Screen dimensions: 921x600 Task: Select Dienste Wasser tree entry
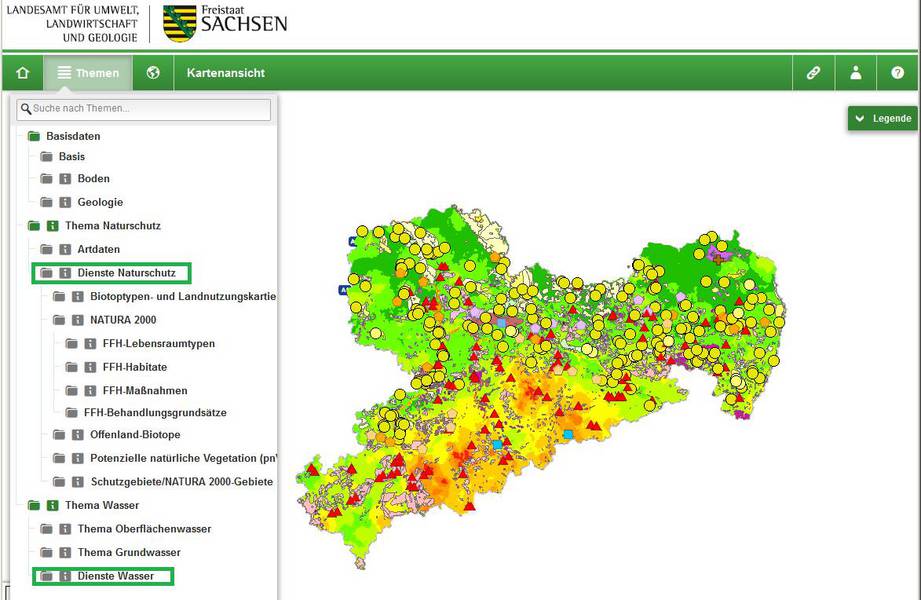click(x=115, y=576)
